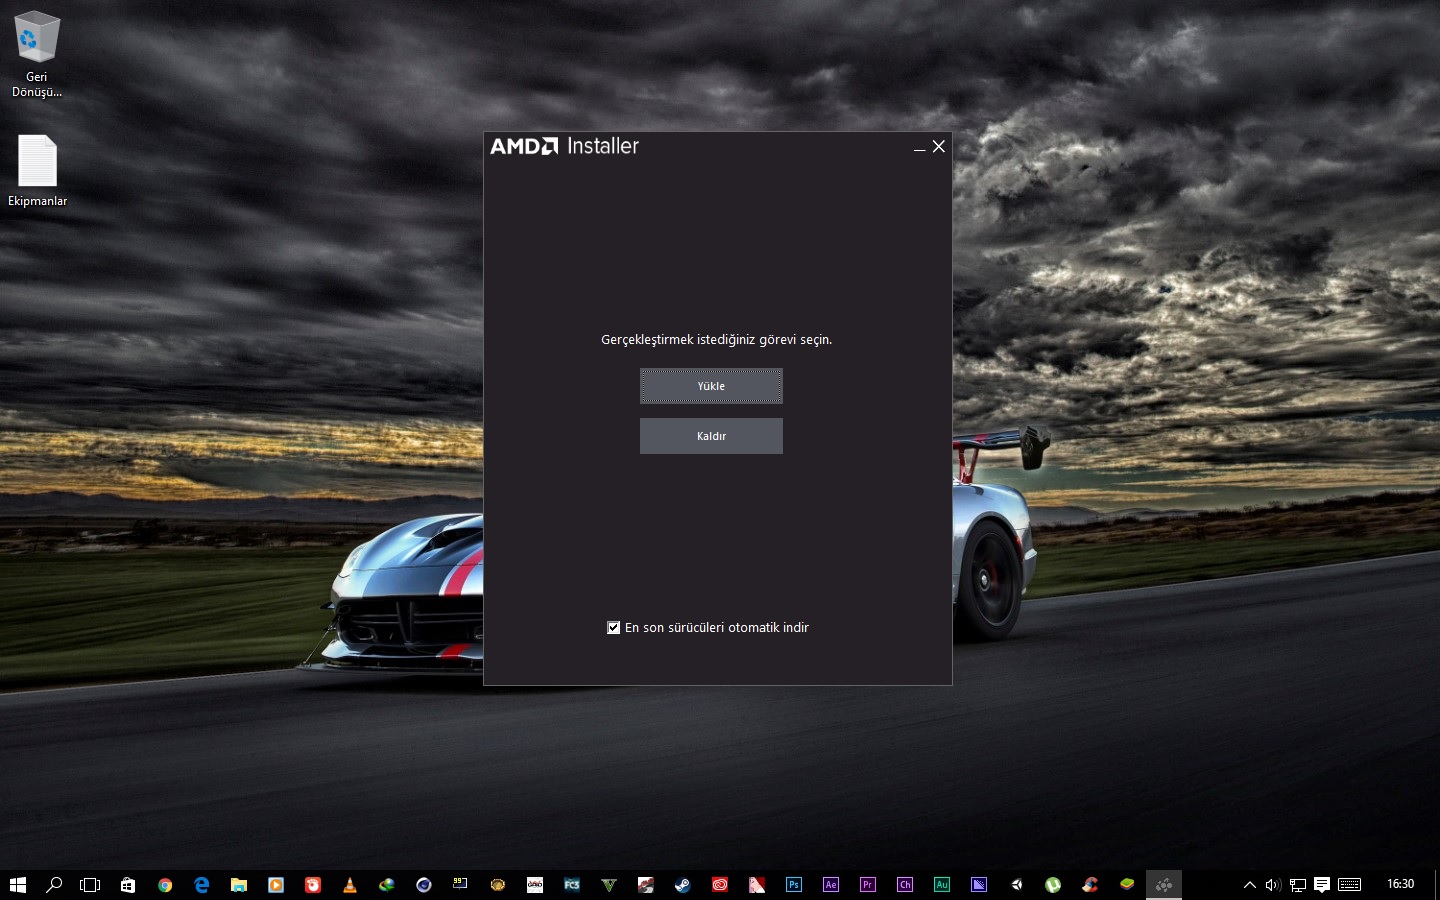This screenshot has width=1440, height=900.
Task: Launch Adobe Photoshop from the taskbar
Action: tap(794, 885)
